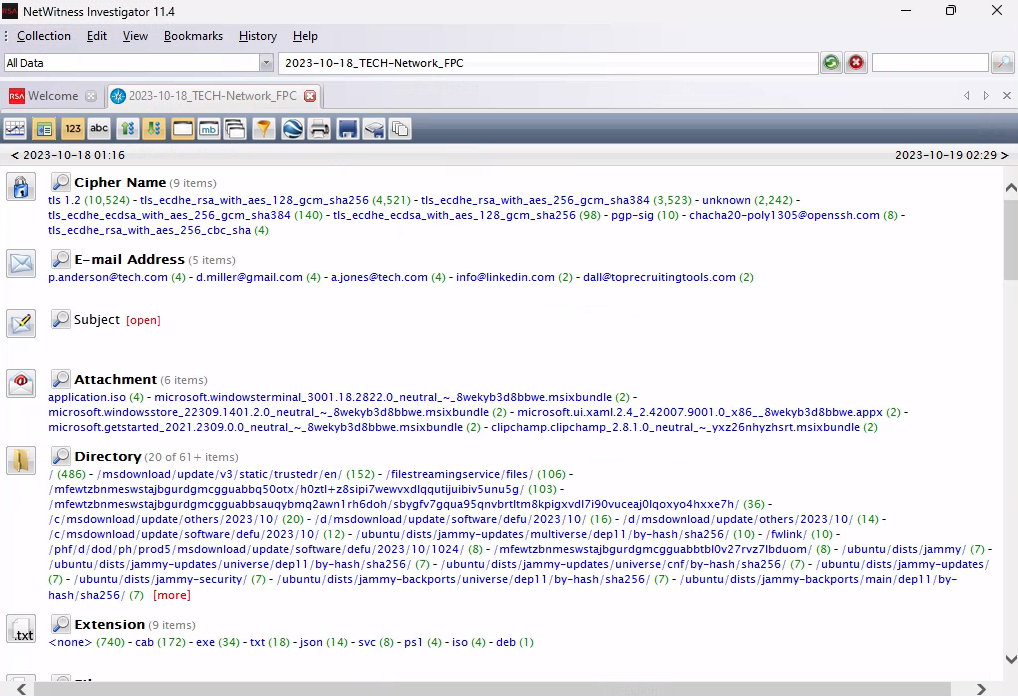The width and height of the screenshot is (1018, 696).
Task: Close the 2023-10-18_TECH-Network_FPC tab
Action: pyautogui.click(x=310, y=96)
